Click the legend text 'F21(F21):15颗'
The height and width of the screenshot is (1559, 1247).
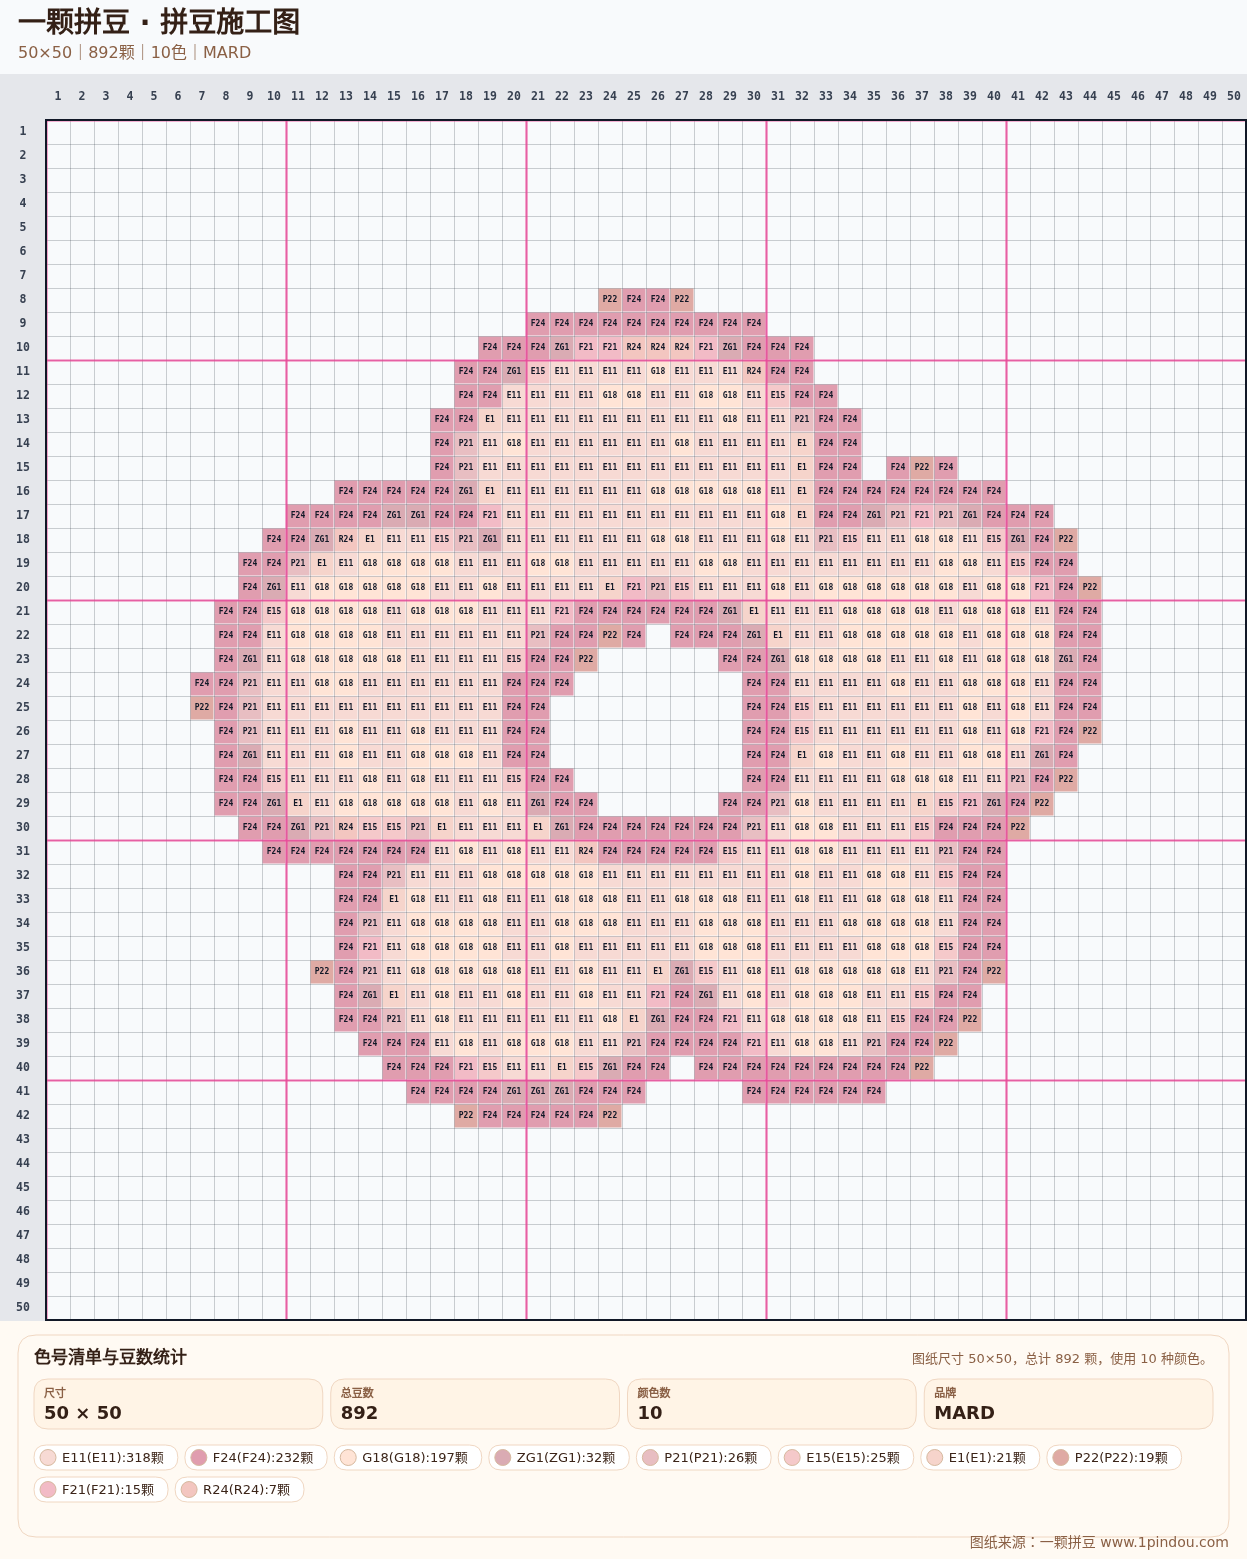click(x=108, y=1490)
